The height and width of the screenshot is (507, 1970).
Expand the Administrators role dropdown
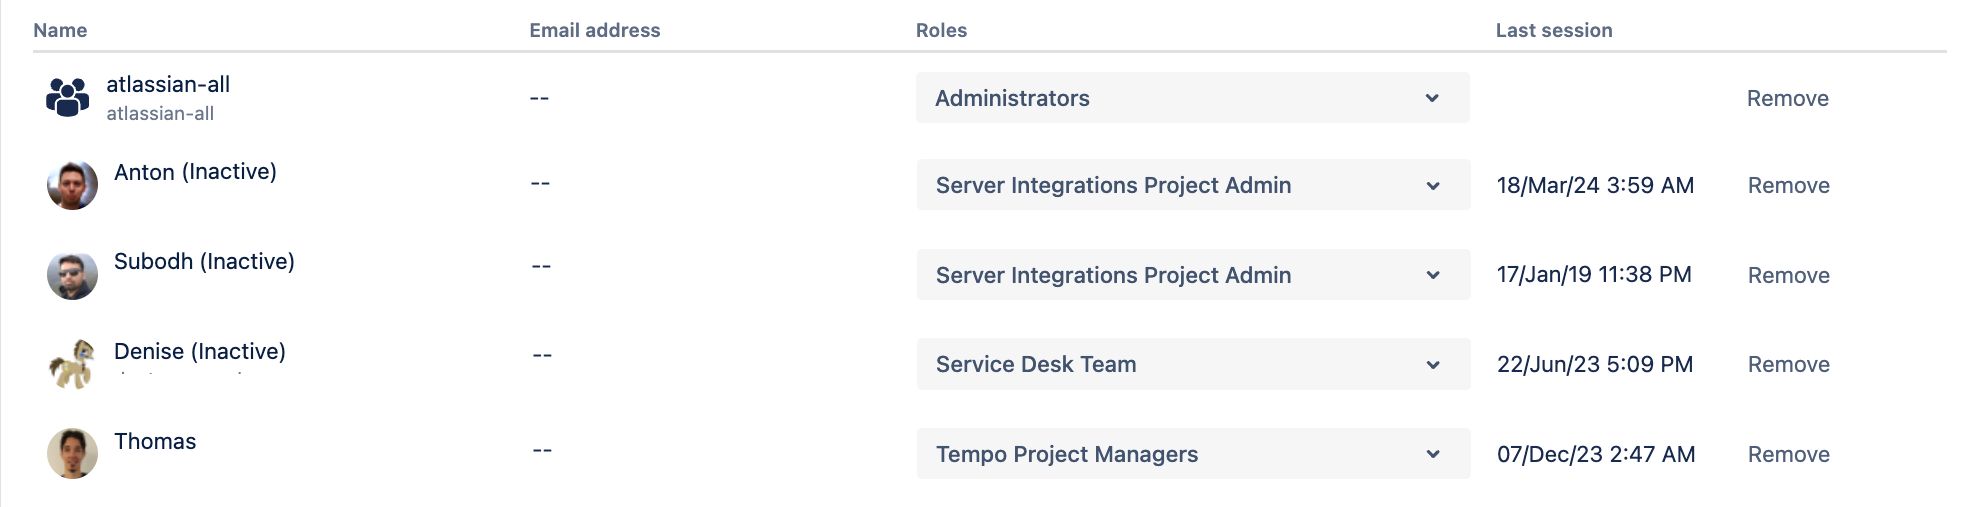click(1192, 98)
